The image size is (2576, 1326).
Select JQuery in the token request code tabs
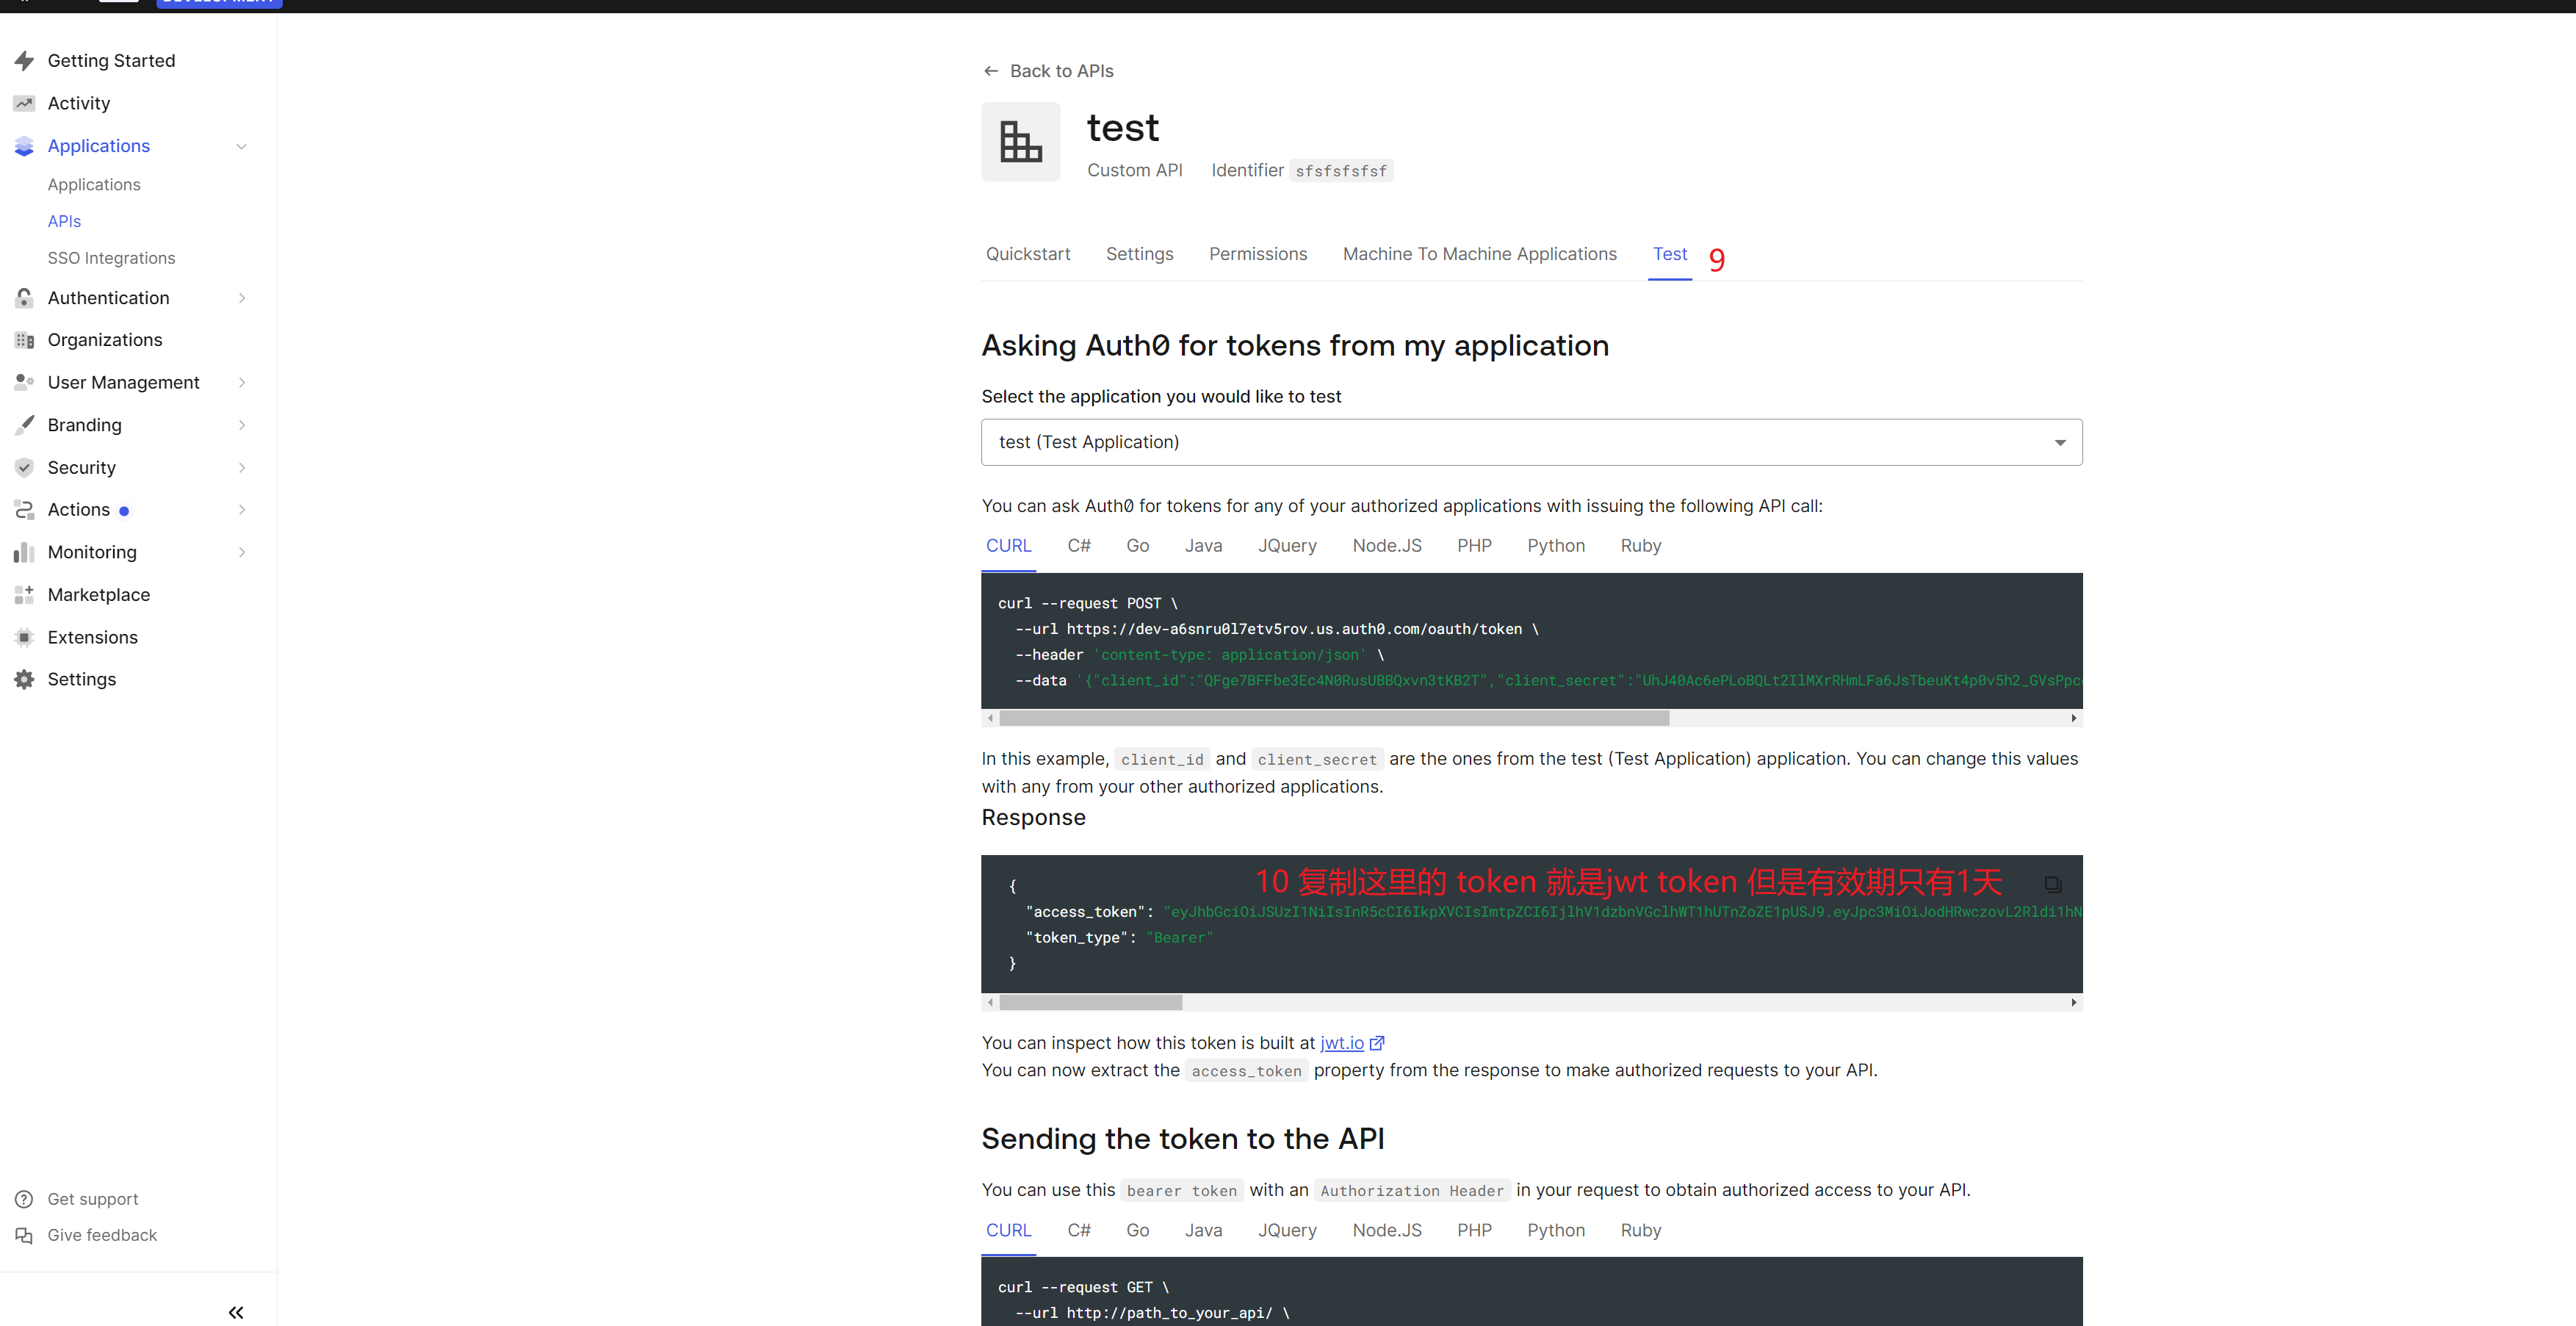point(1287,546)
